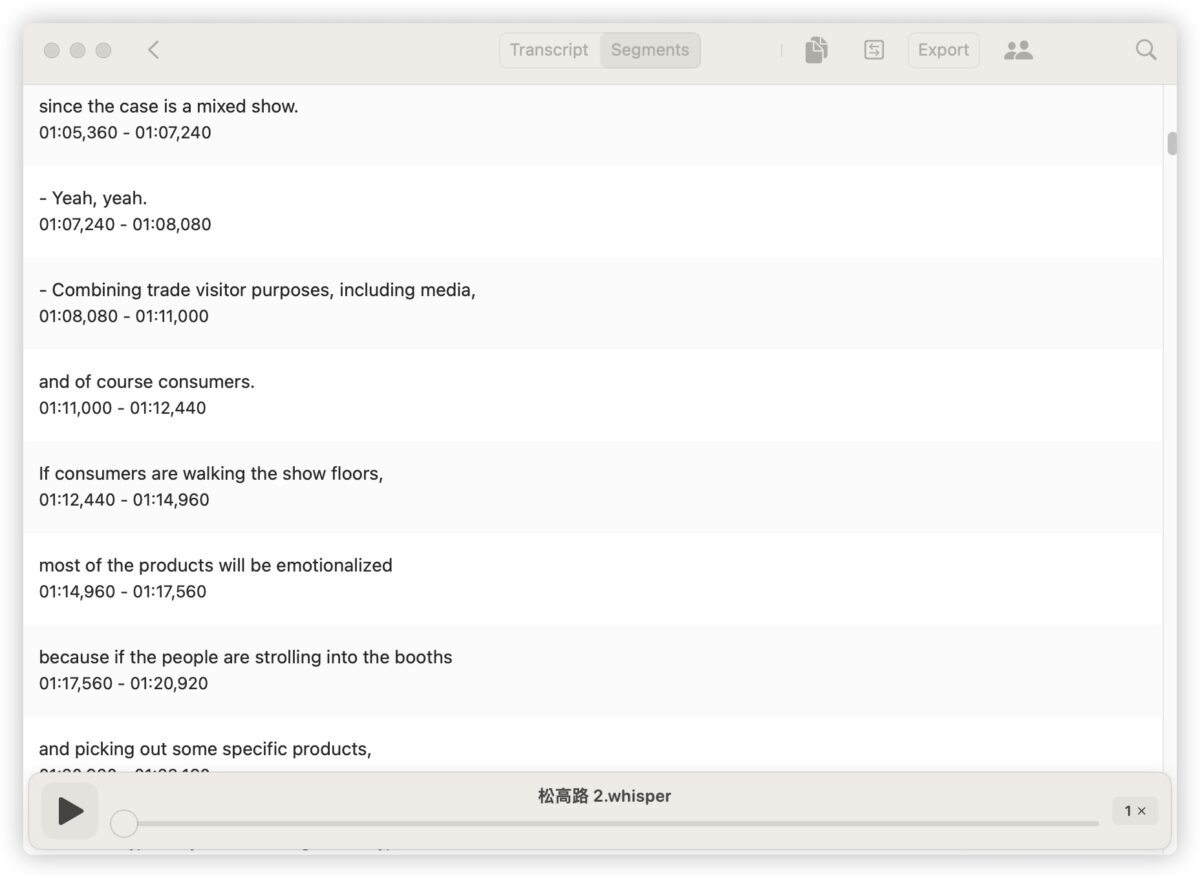Click the playback progress slider knob
1200x878 pixels.
pyautogui.click(x=124, y=823)
